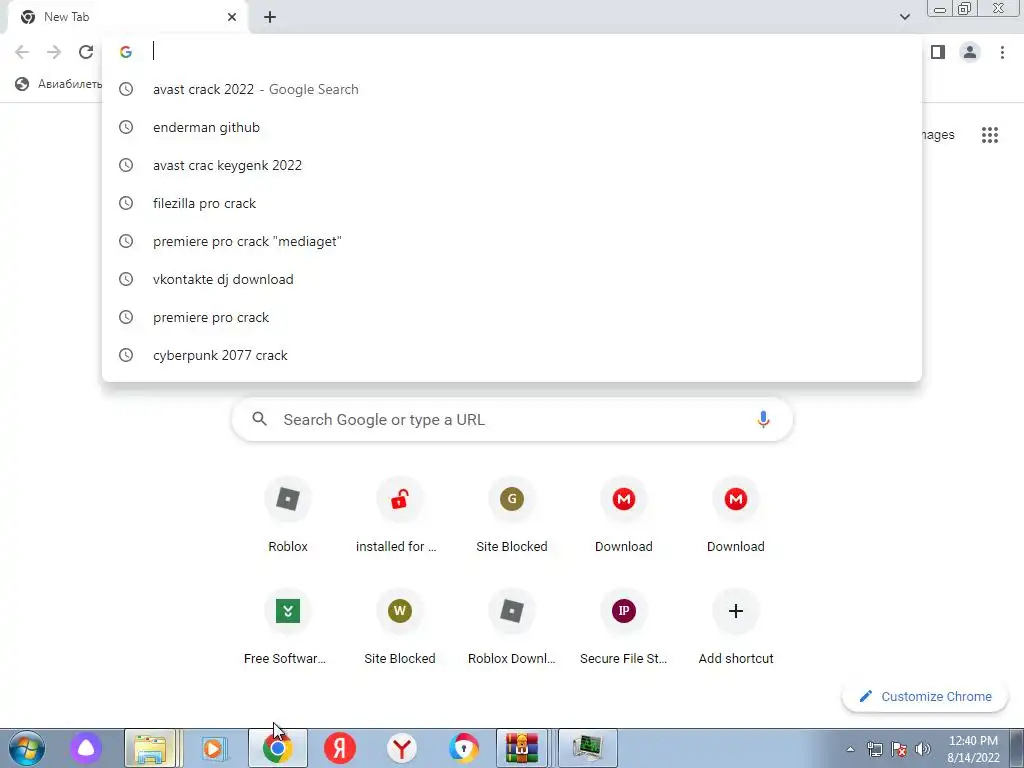
Task: Open the Chrome three-dot menu
Action: (1002, 52)
